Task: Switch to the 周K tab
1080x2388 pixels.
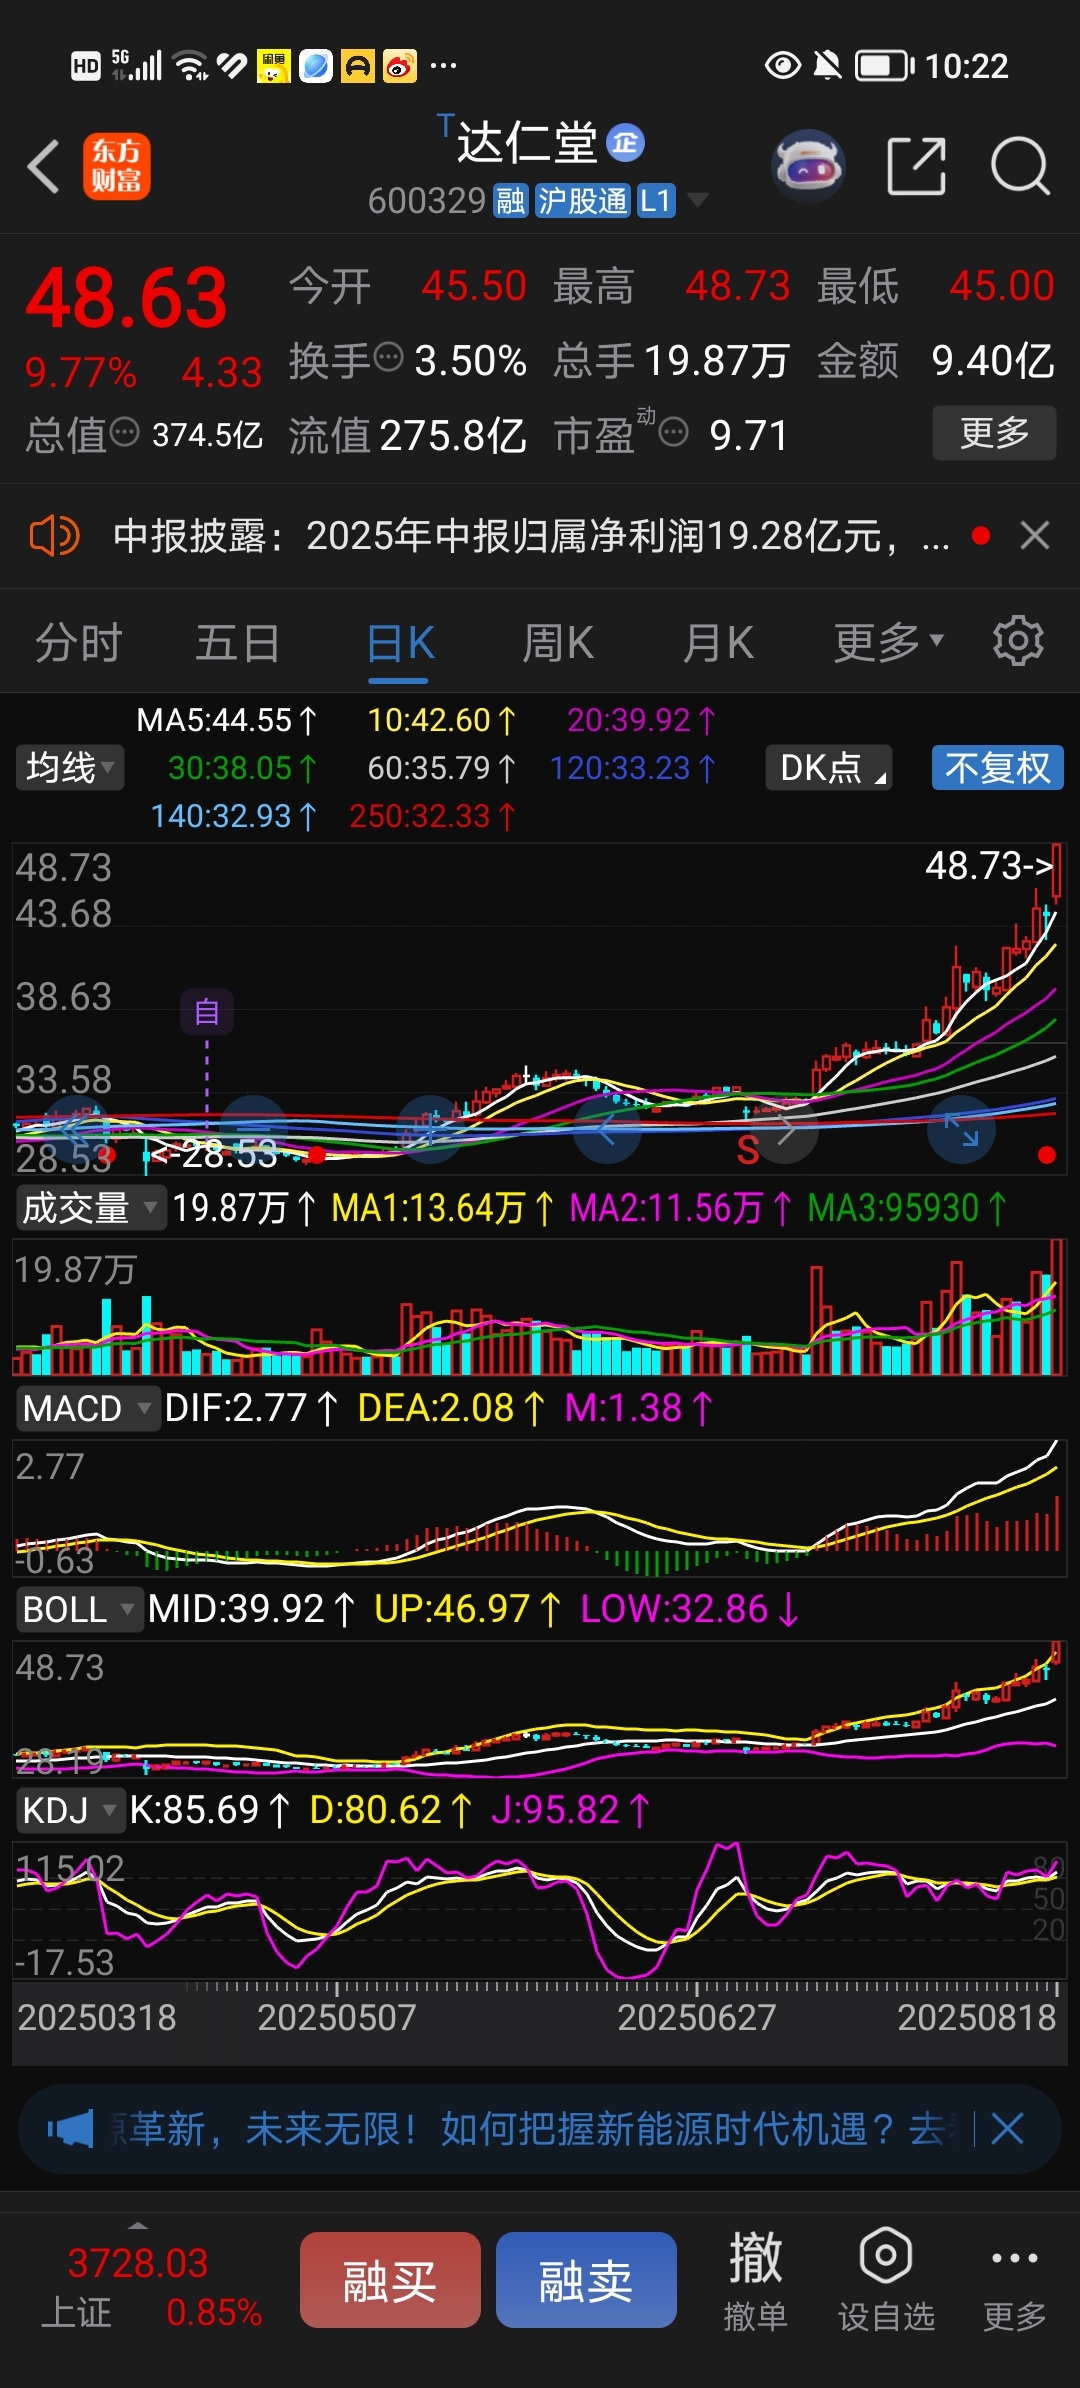Action: click(x=558, y=642)
